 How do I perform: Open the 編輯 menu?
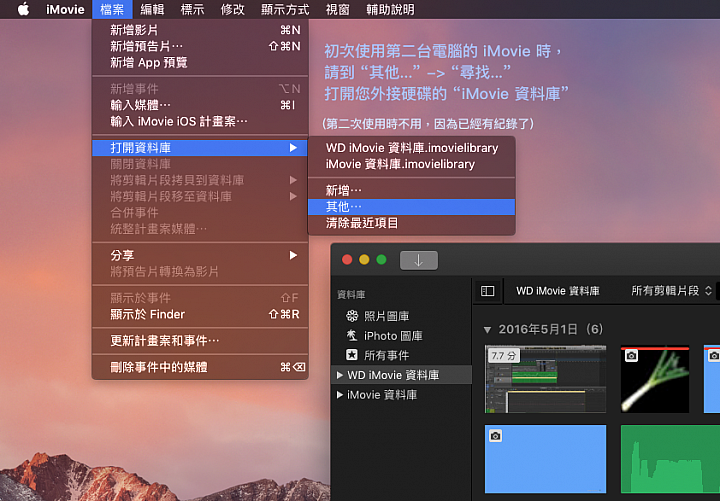[152, 9]
